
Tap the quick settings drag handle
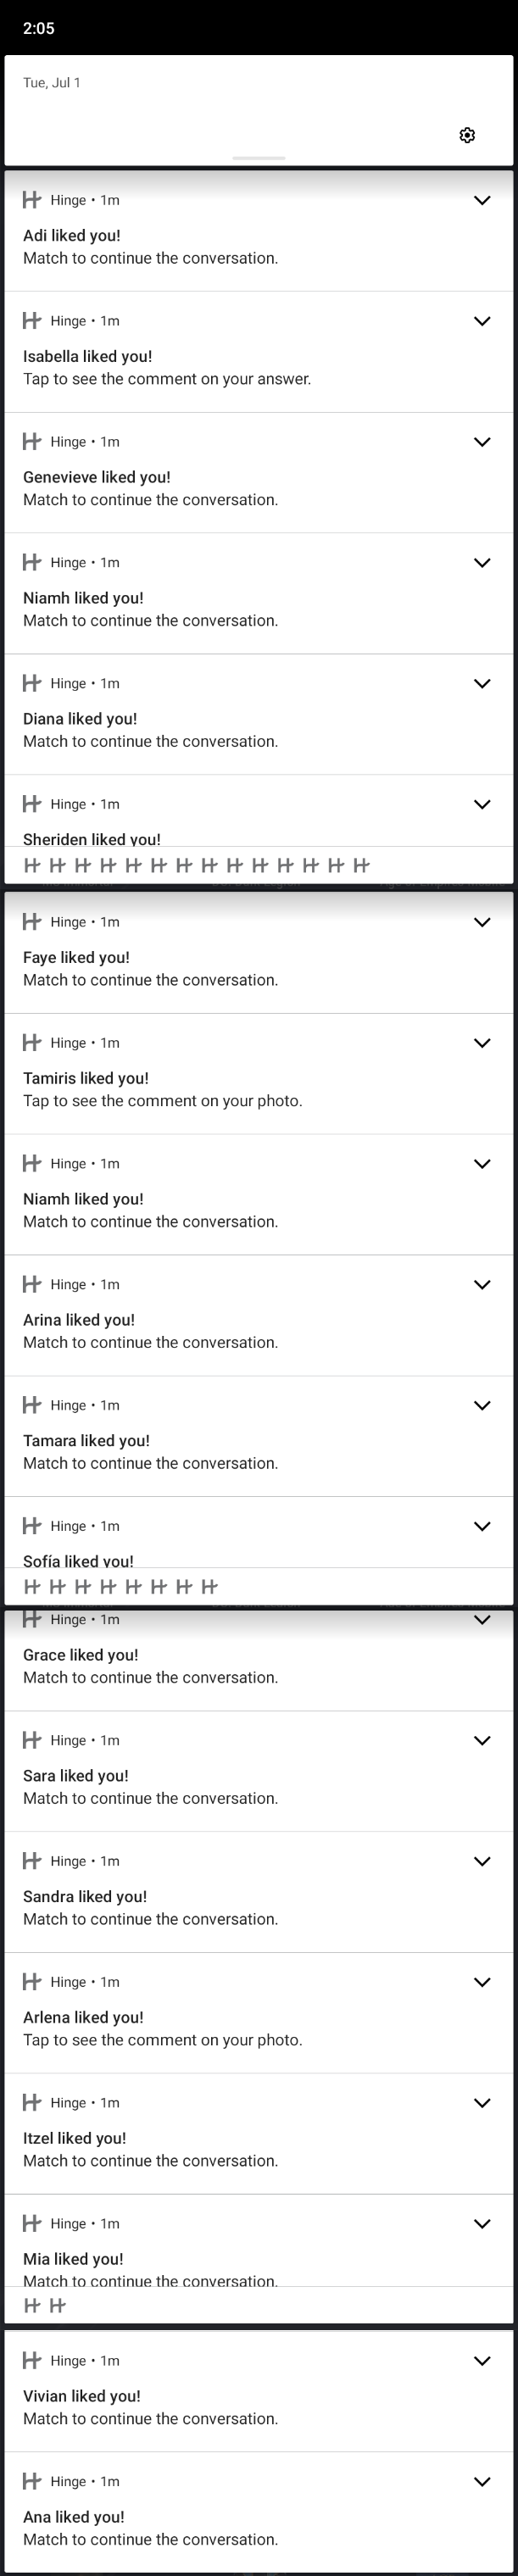[x=259, y=158]
